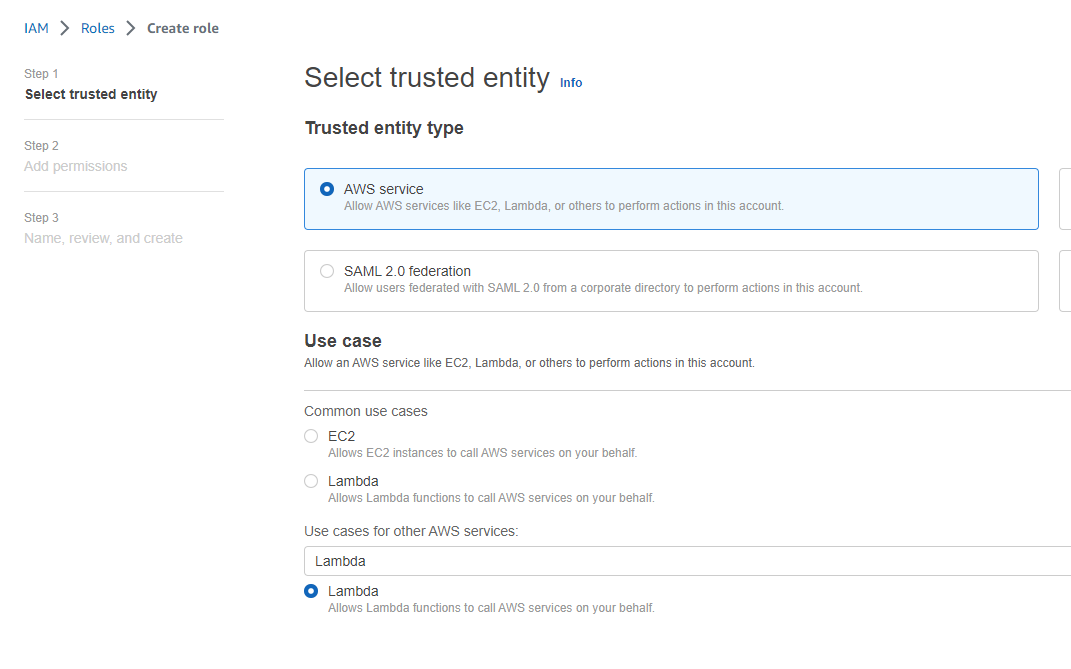Screen dimensions: 1071x669
Task: Open the other AWS services use case dropdown
Action: point(687,561)
